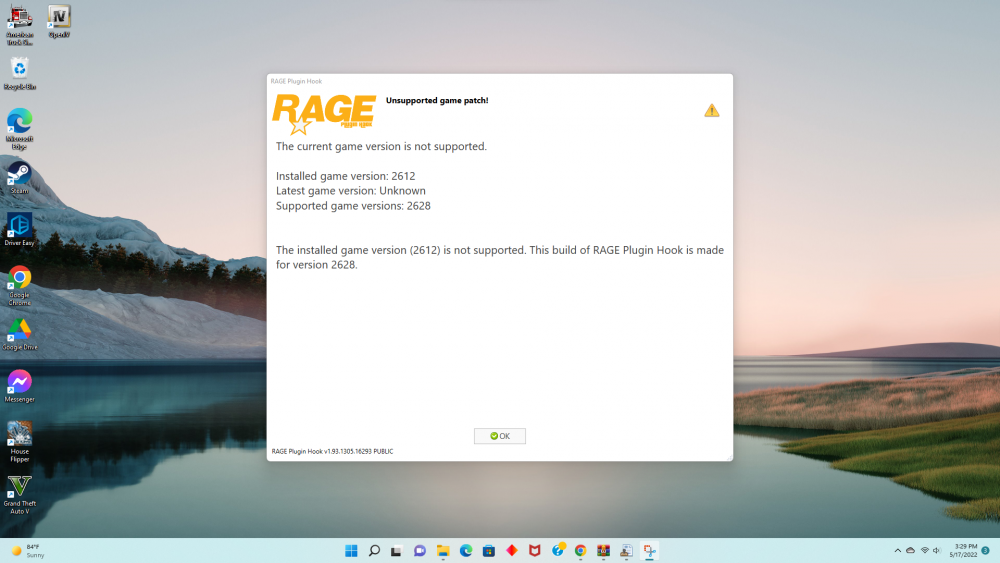The height and width of the screenshot is (563, 1000).
Task: Click the yellow warning triangle icon
Action: click(x=712, y=110)
